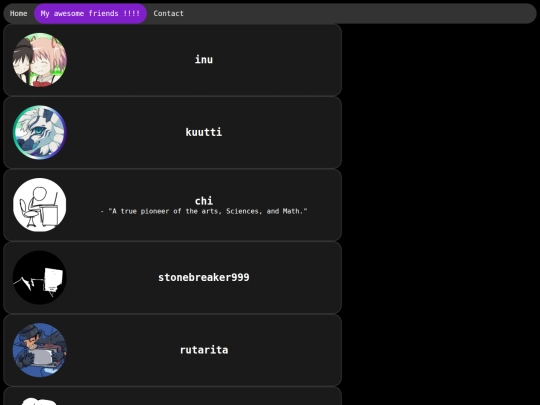Open the inu friend name link
540x405 pixels.
click(204, 60)
